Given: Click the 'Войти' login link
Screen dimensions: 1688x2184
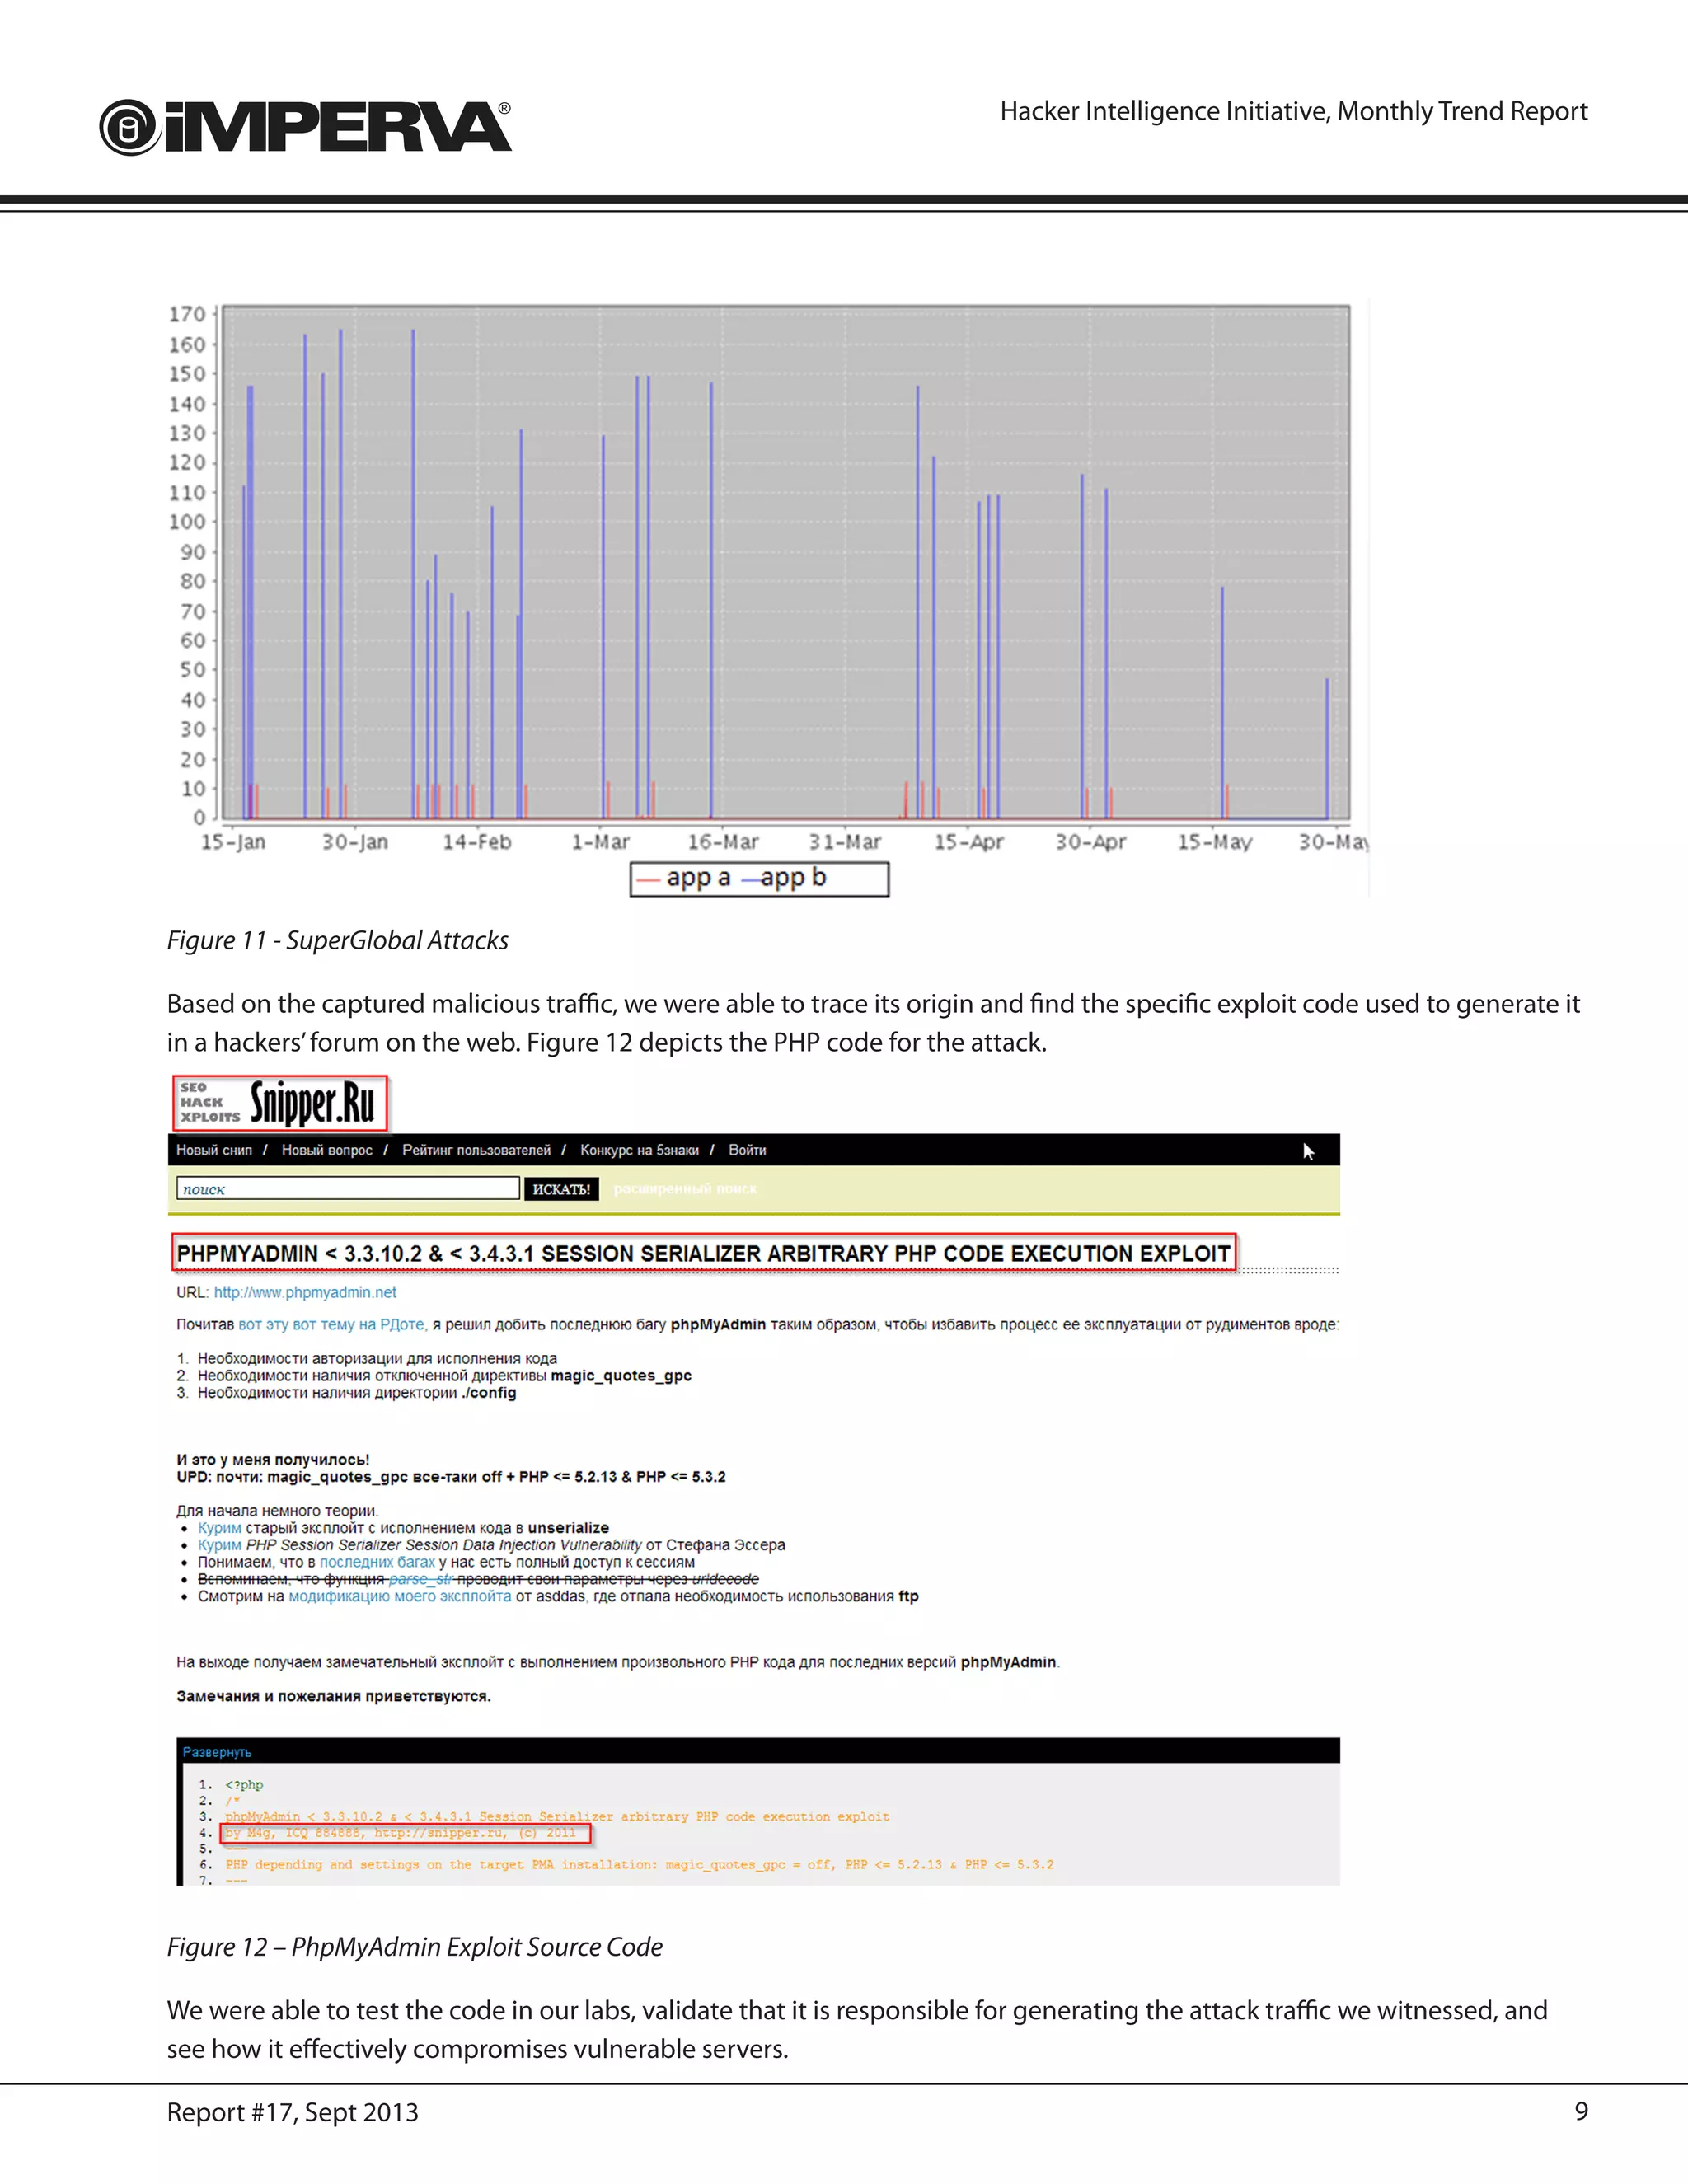Looking at the screenshot, I should click(x=747, y=1150).
